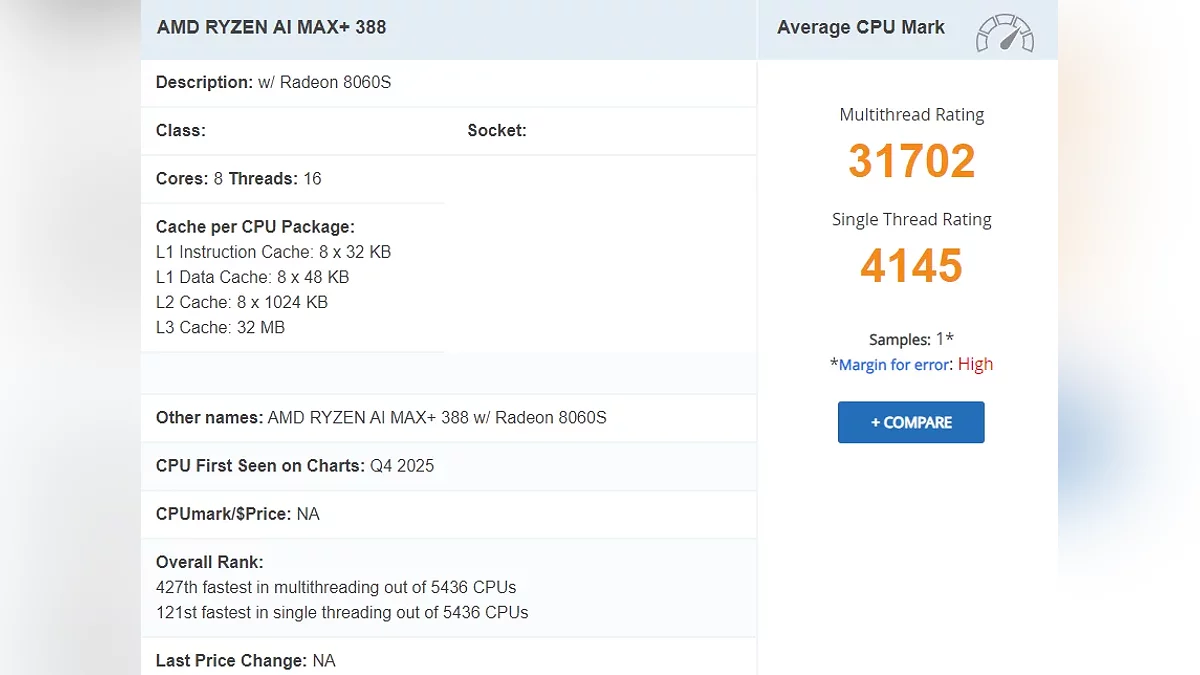Click the L1 Instruction Cache line
The height and width of the screenshot is (675, 1200).
point(273,252)
